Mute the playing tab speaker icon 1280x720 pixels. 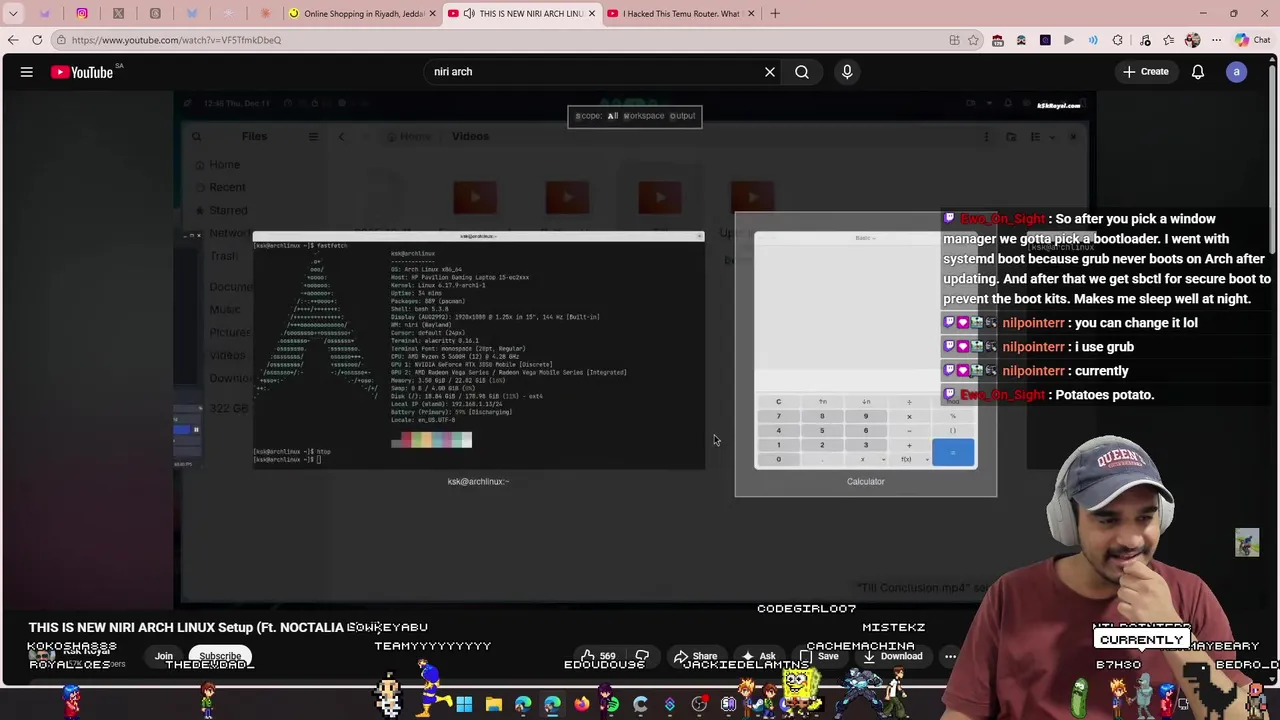coord(469,13)
